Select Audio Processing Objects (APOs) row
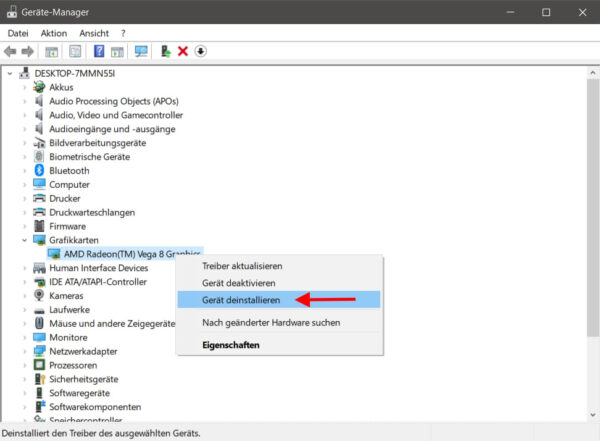600x441 pixels. 114,101
